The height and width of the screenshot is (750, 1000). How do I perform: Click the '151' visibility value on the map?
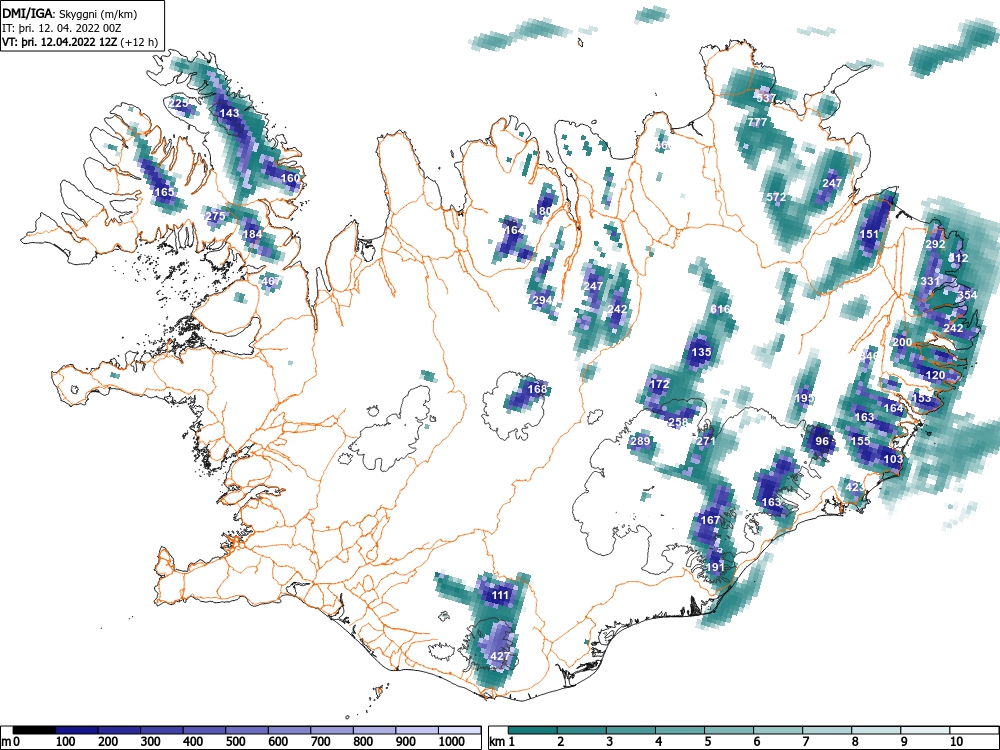(x=869, y=234)
